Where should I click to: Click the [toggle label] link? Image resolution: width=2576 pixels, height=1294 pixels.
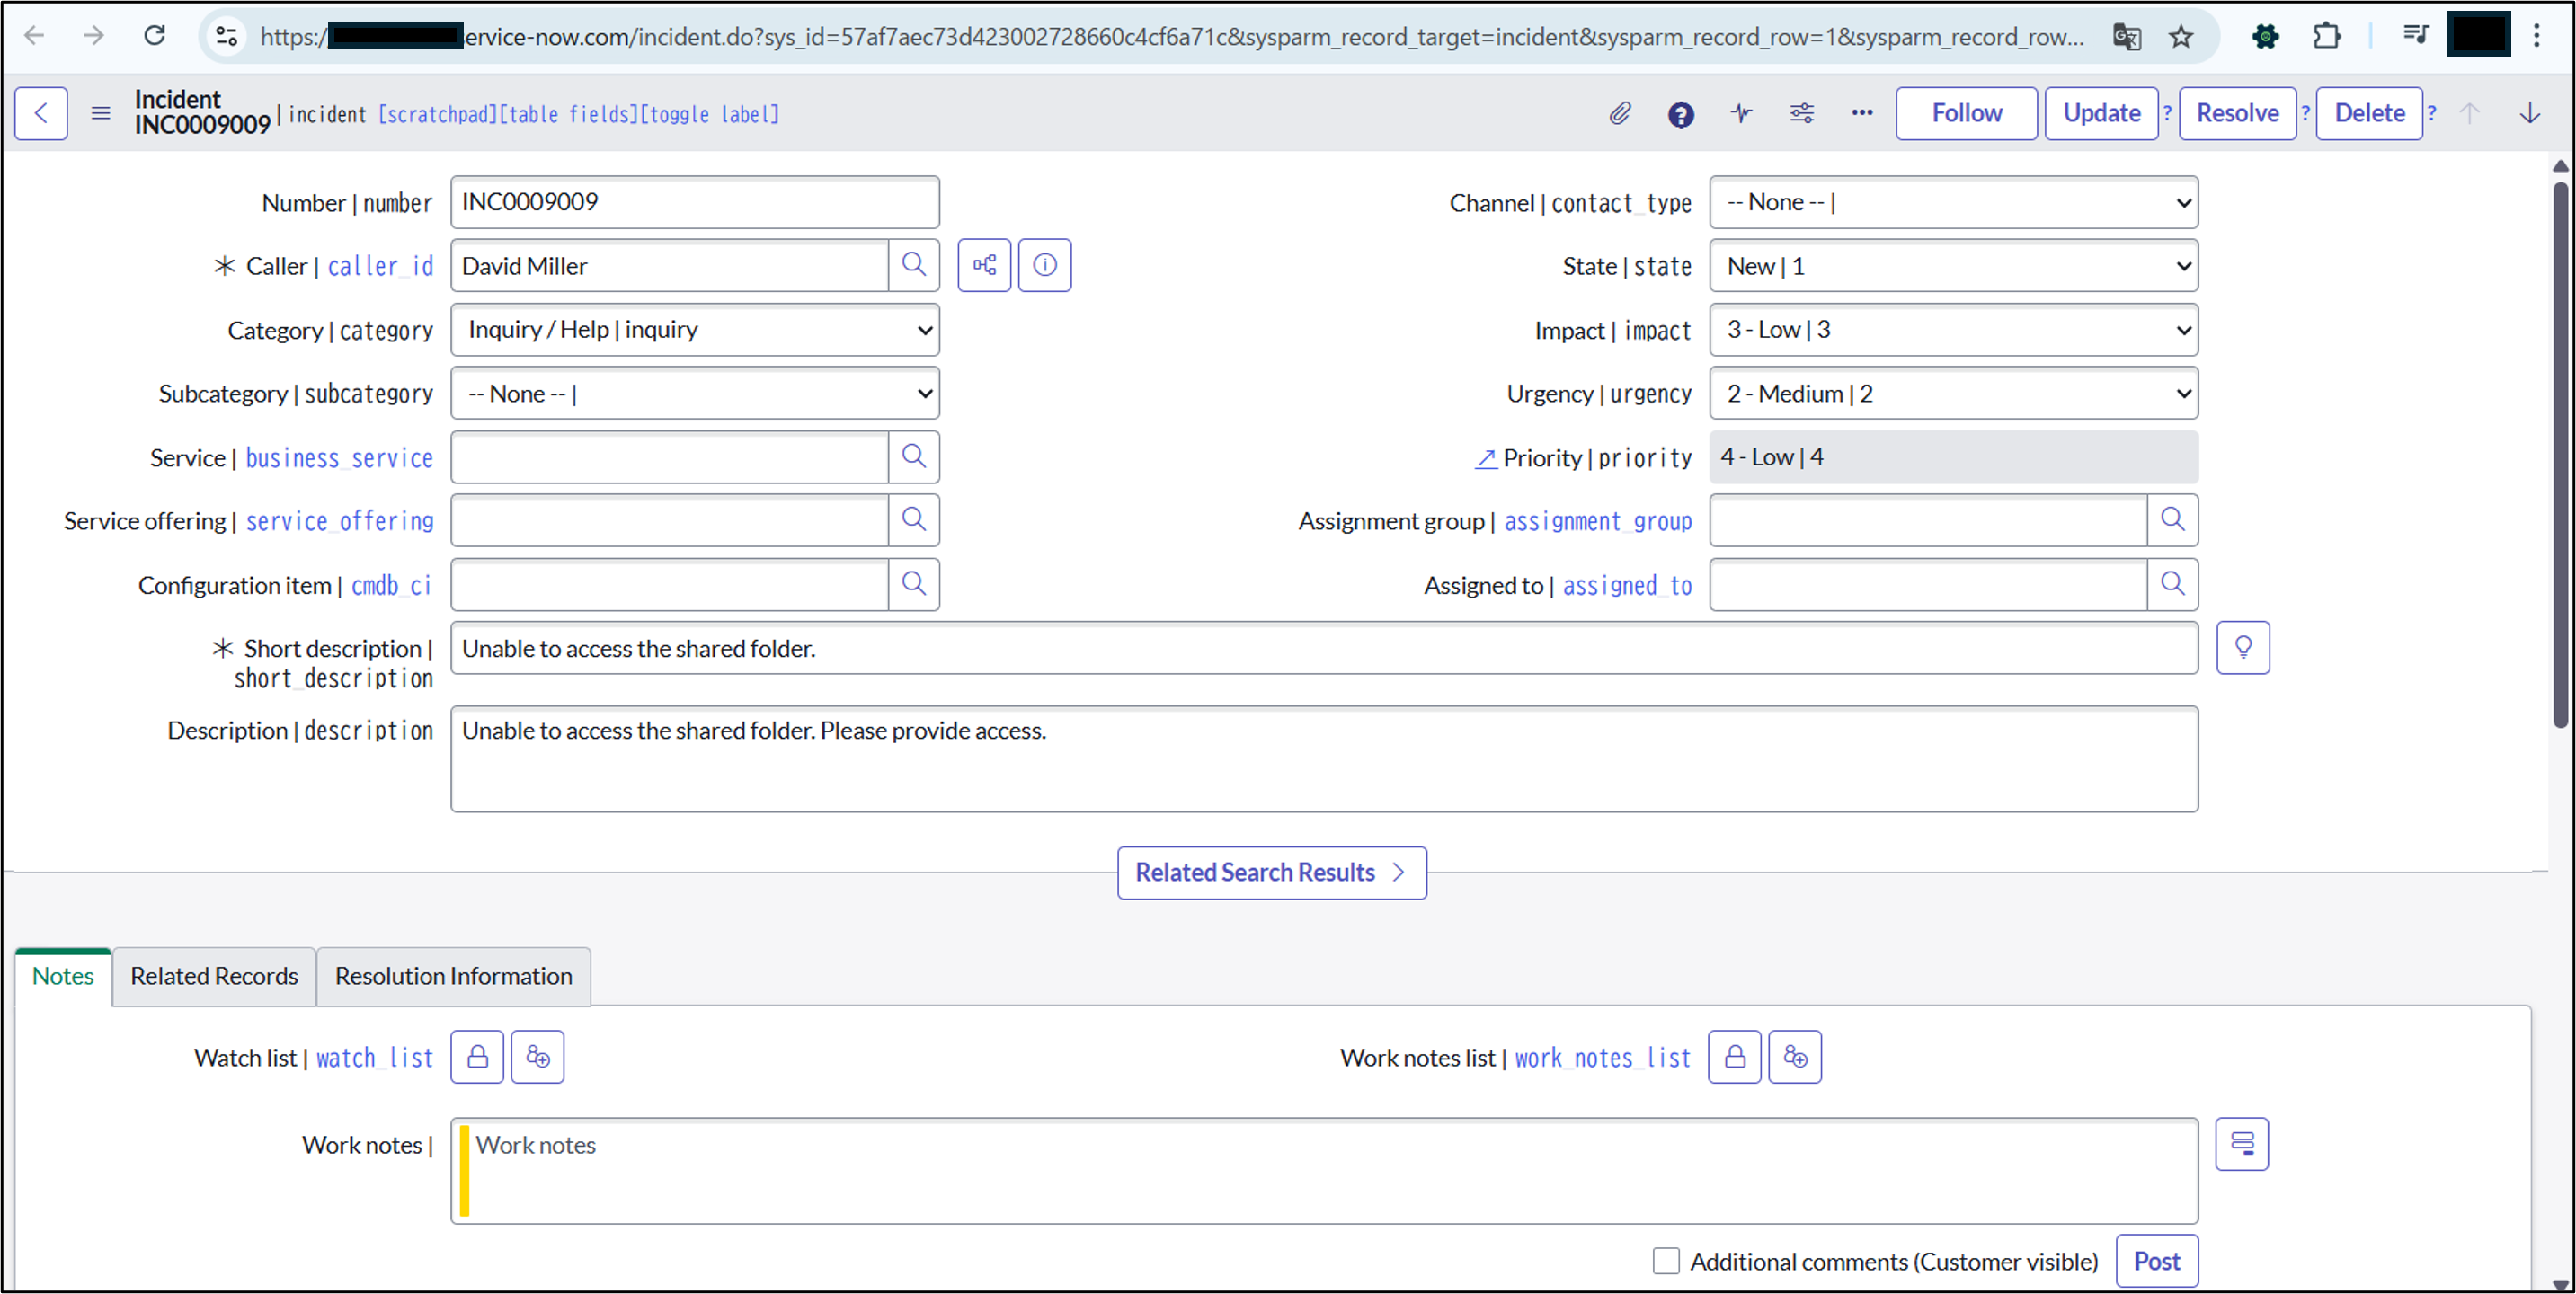(x=709, y=114)
